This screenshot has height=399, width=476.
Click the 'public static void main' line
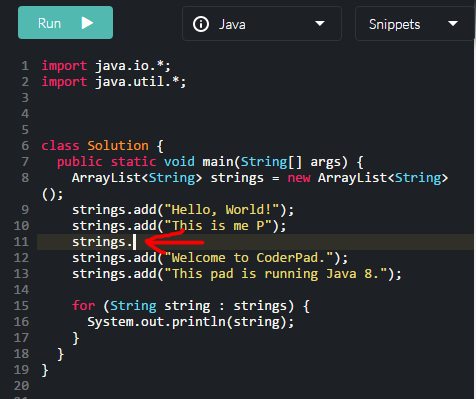point(210,162)
